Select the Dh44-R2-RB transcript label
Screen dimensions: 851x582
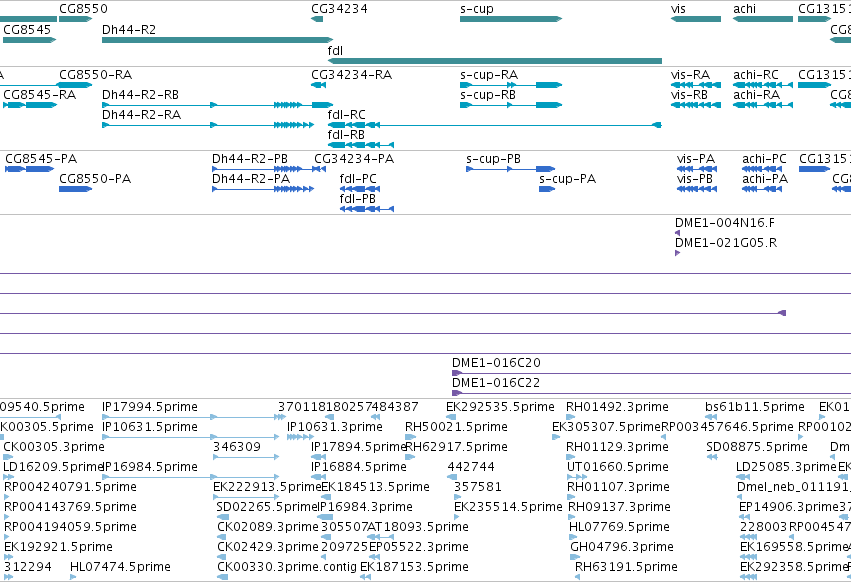141,95
